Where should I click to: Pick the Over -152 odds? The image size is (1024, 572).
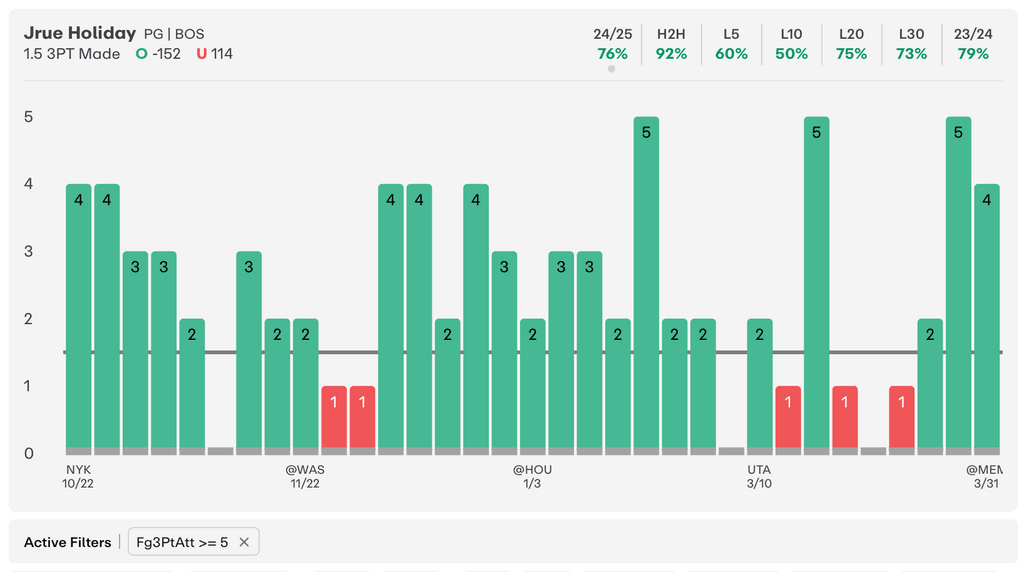(x=158, y=54)
